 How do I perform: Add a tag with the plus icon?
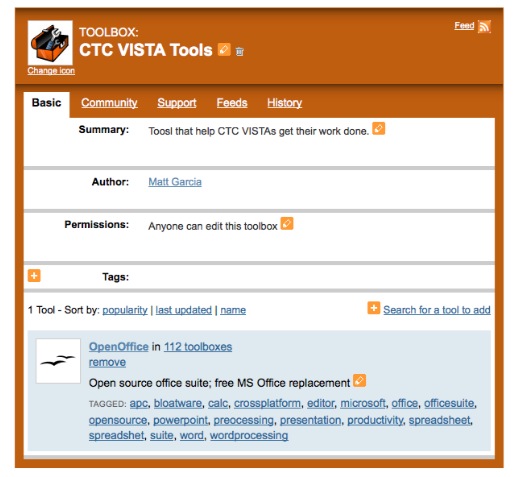tap(34, 276)
